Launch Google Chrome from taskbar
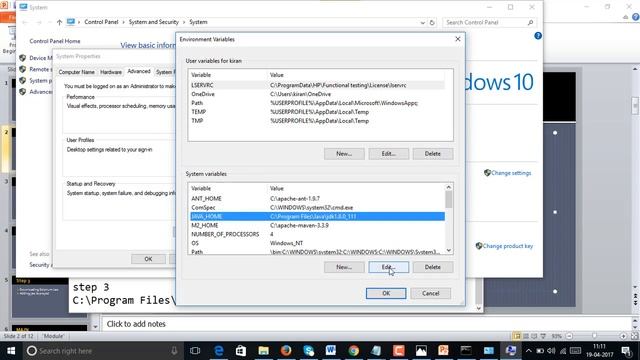This screenshot has width=640, height=360. 353,351
